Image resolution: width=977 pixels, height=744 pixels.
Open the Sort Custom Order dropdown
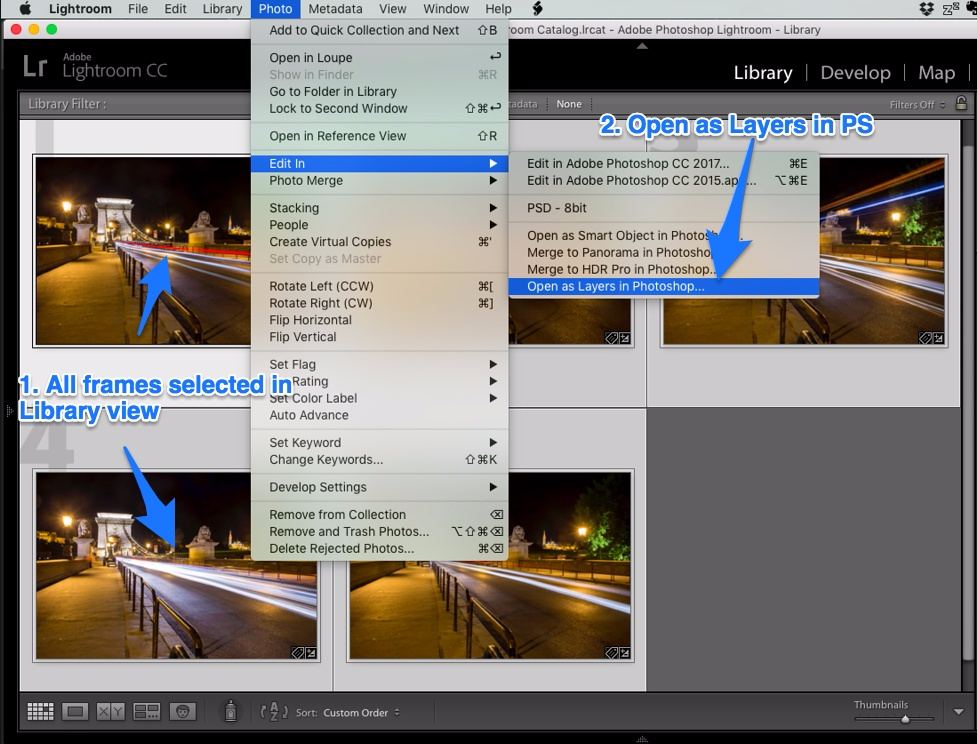point(361,712)
